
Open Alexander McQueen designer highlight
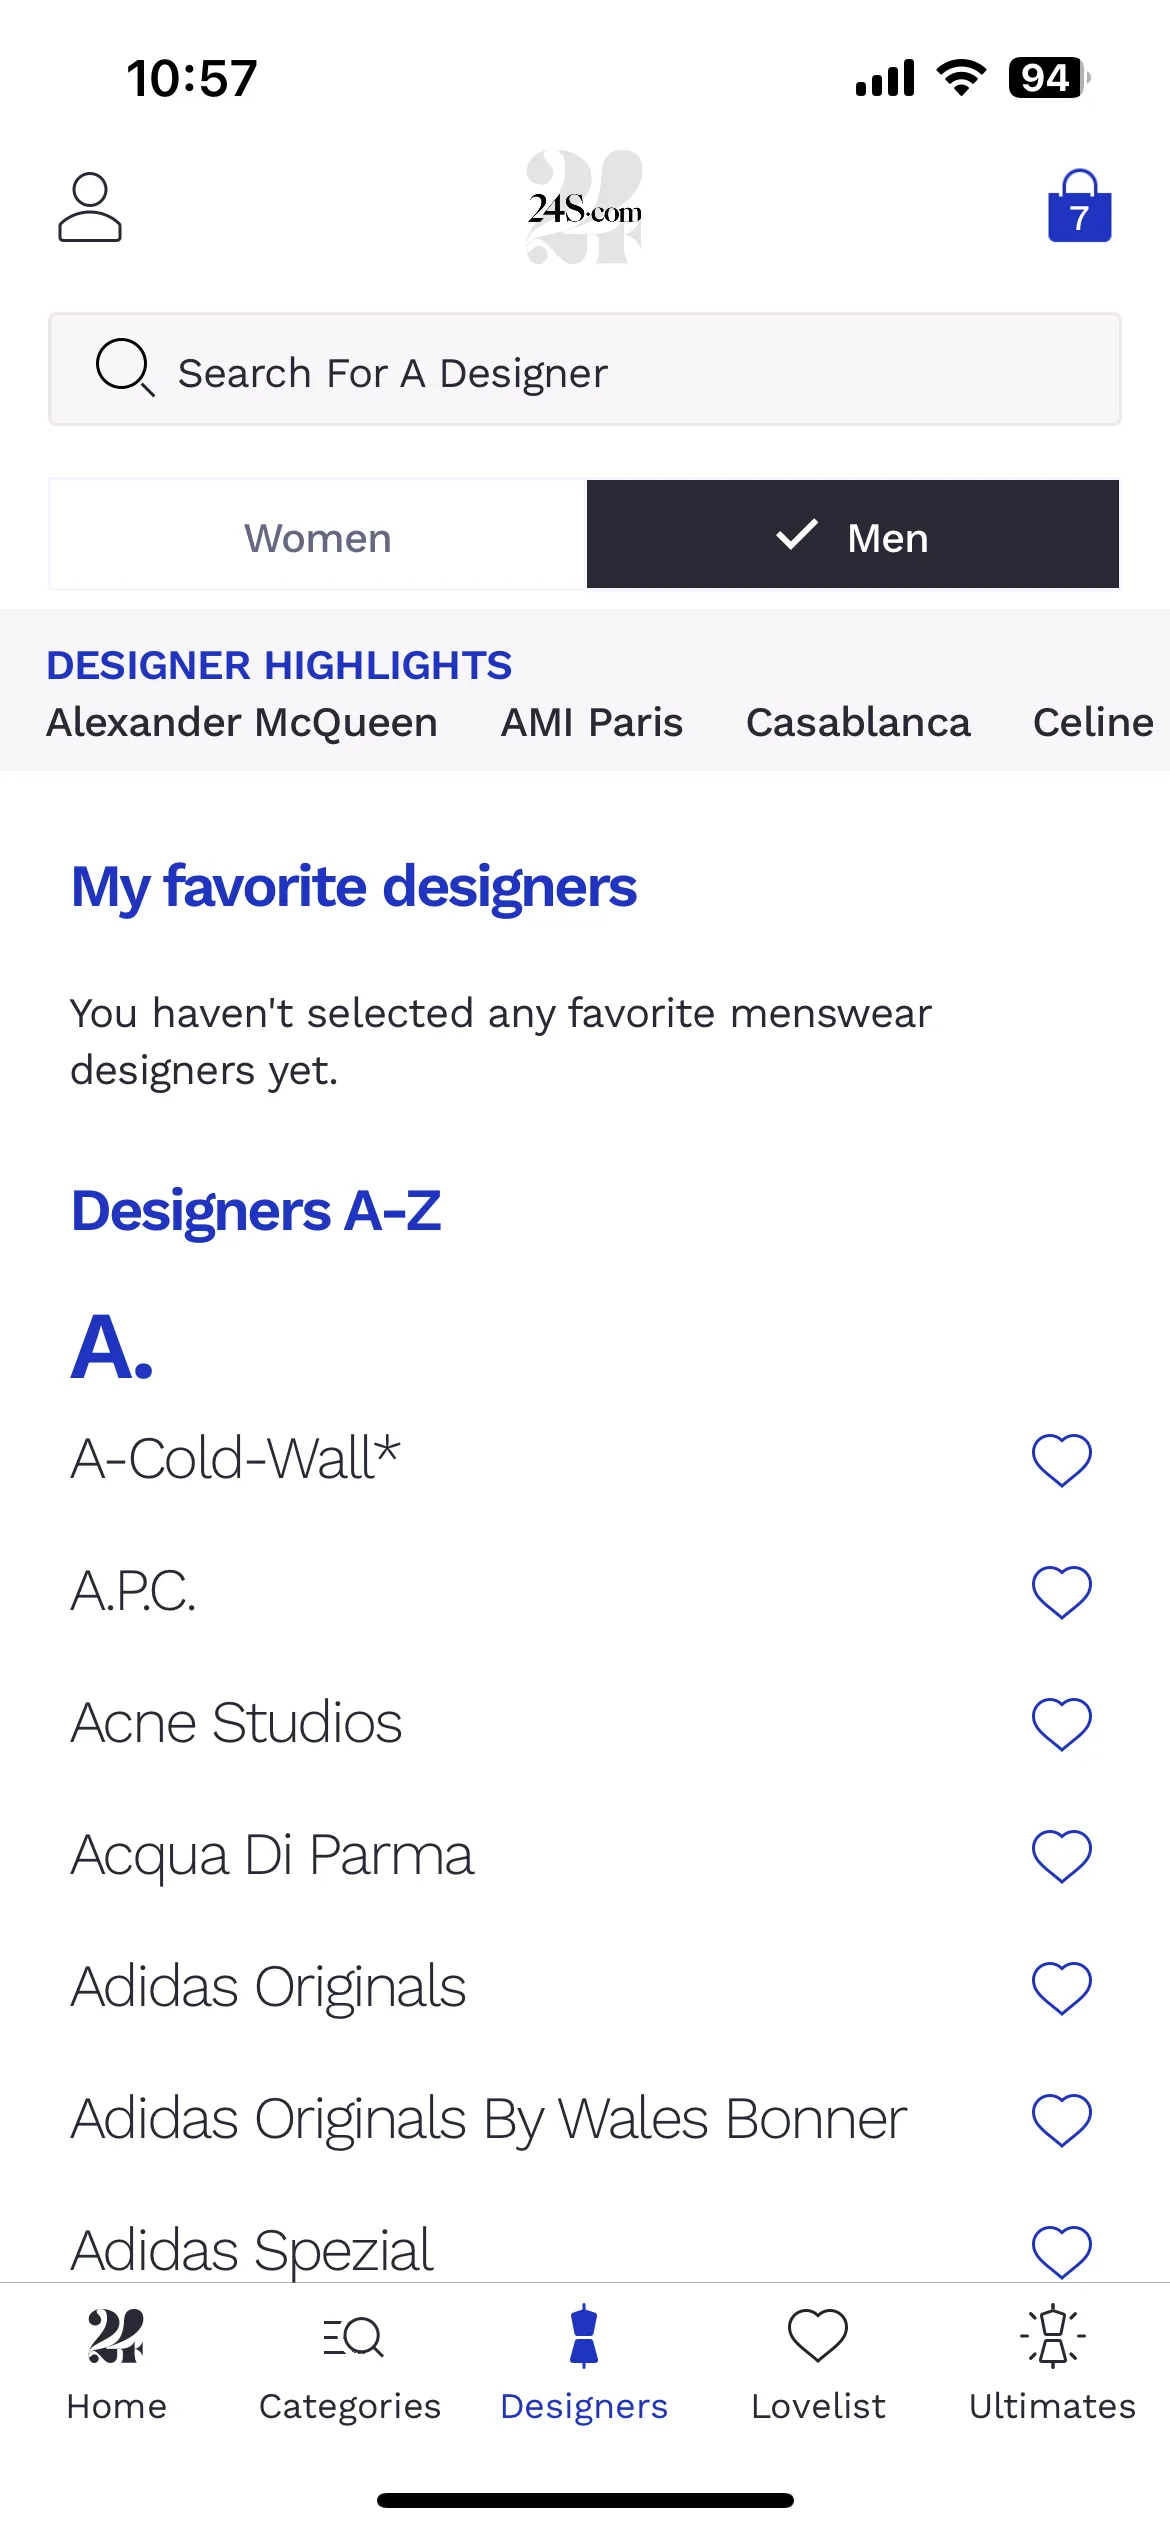[242, 722]
